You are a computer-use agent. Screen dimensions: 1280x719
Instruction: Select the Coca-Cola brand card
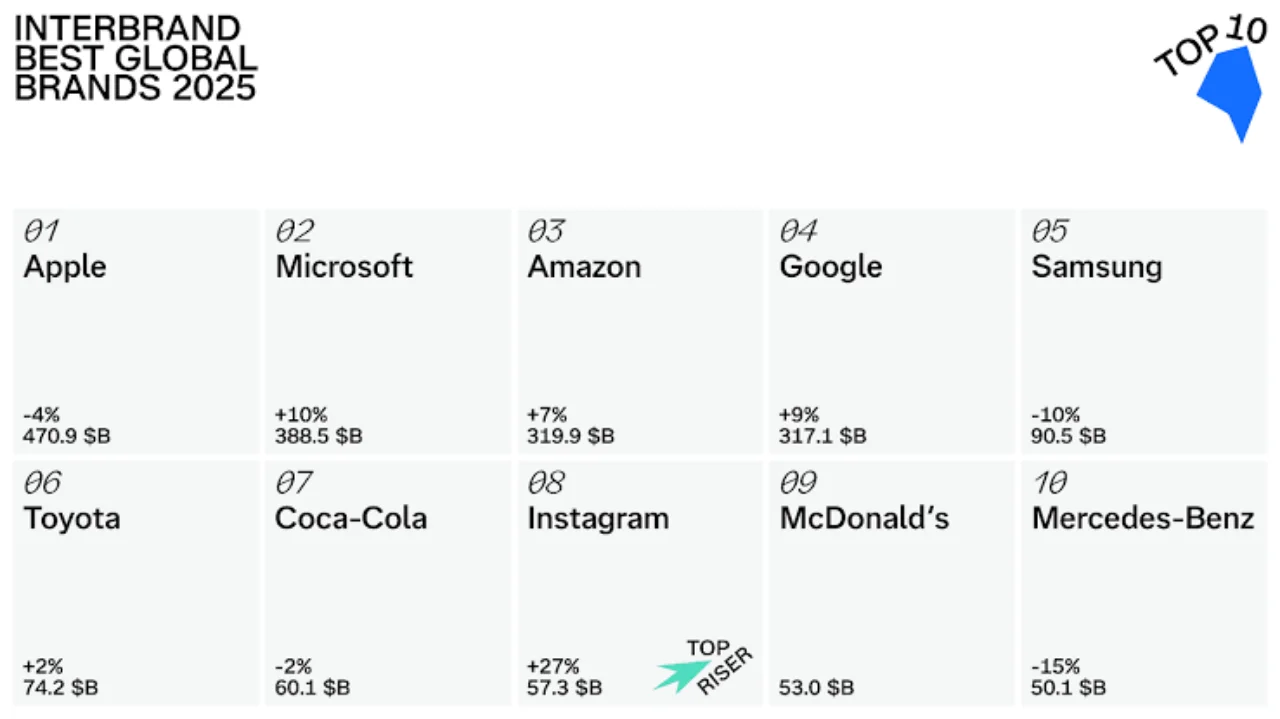tap(388, 584)
